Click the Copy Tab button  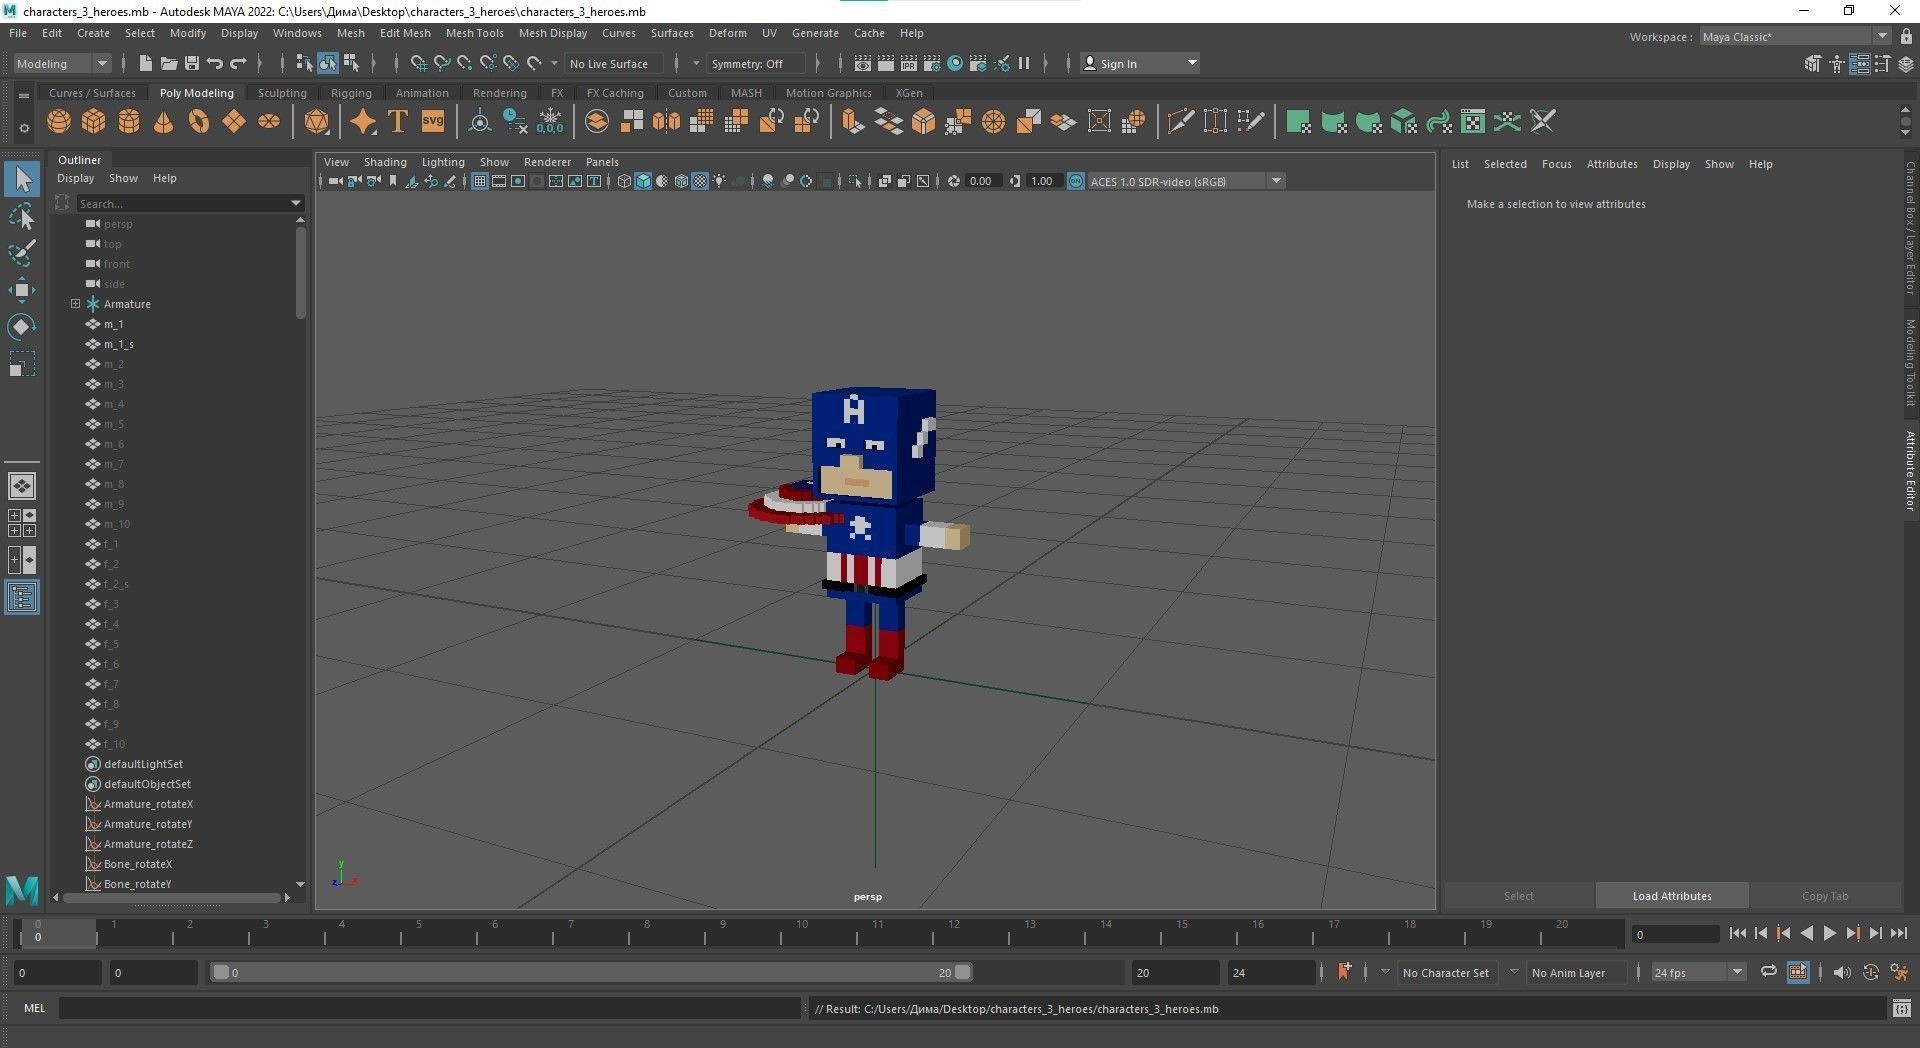pyautogui.click(x=1825, y=896)
